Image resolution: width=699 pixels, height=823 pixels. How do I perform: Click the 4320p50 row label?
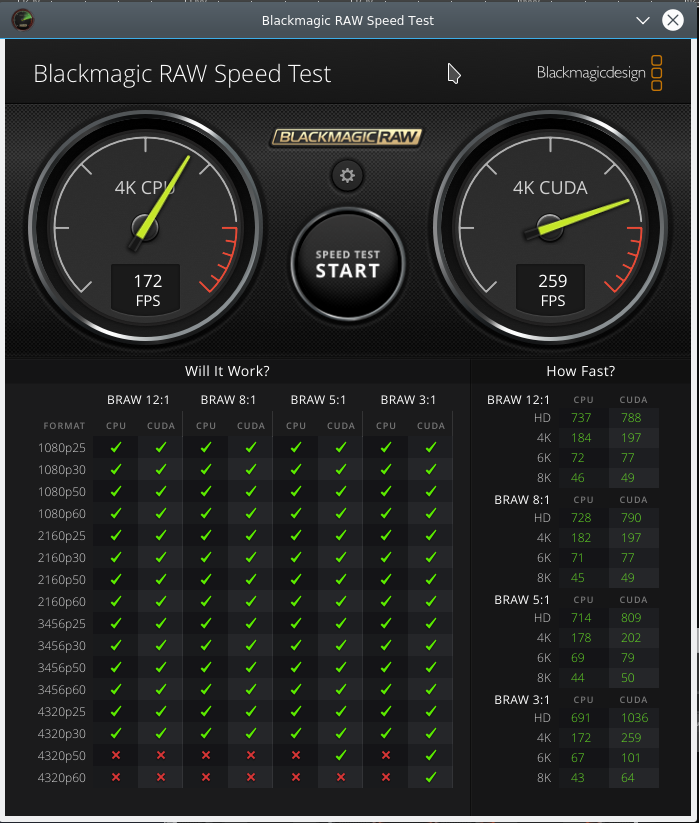point(61,756)
